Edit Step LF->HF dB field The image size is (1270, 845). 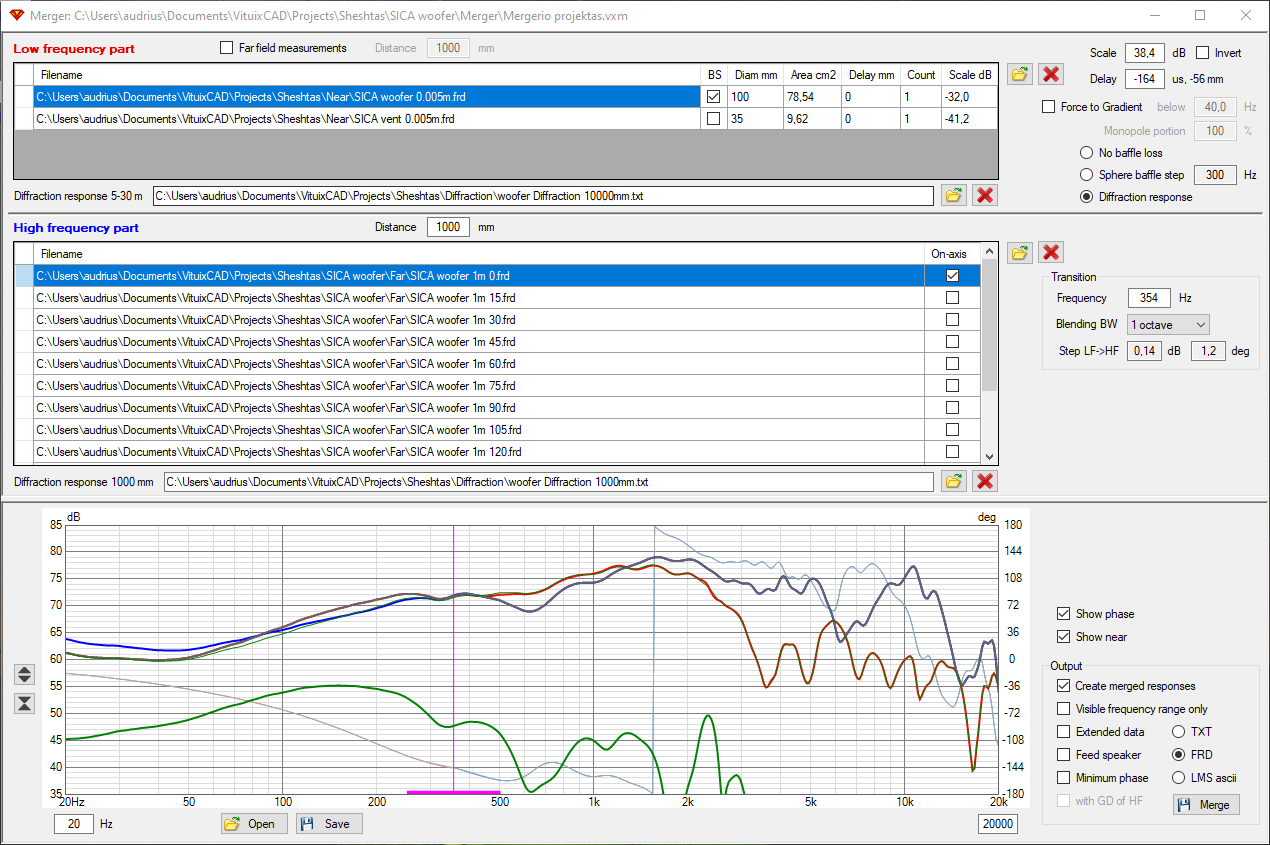(1147, 351)
